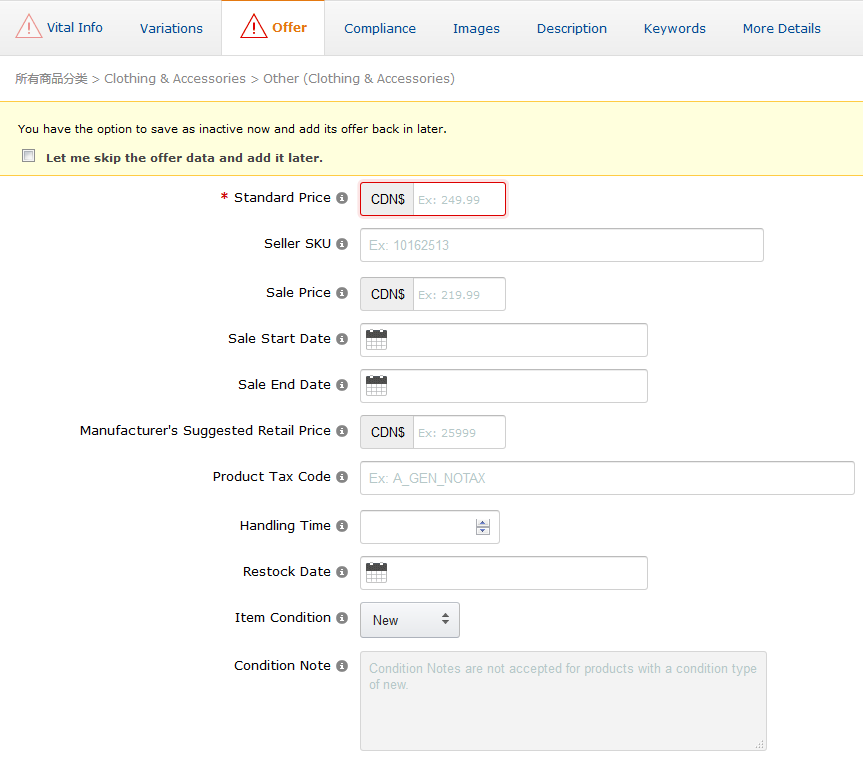This screenshot has height=766, width=863.
Task: Click the Handling Time spinner arrows
Action: pos(483,527)
